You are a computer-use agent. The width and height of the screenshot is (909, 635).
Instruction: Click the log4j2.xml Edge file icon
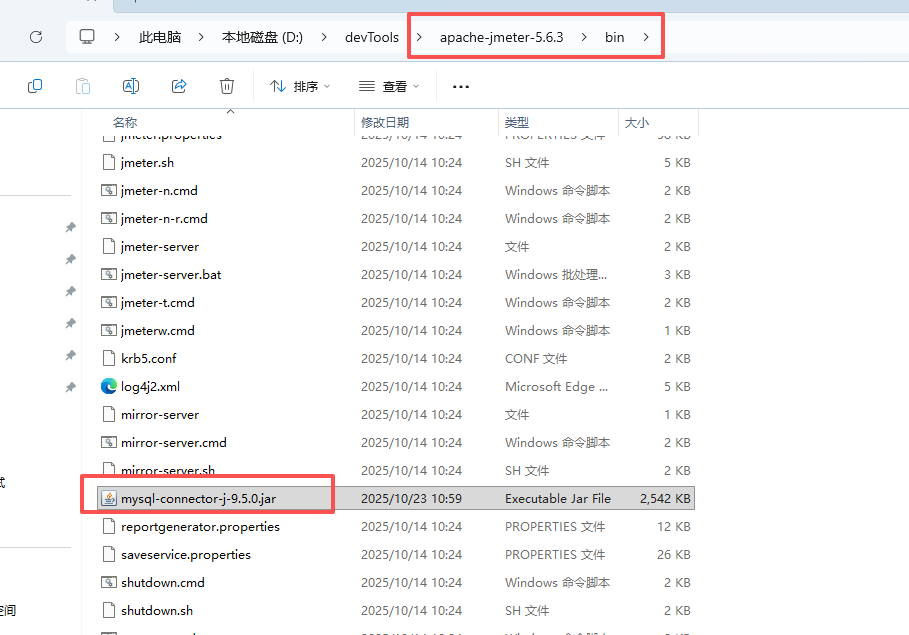(x=108, y=386)
